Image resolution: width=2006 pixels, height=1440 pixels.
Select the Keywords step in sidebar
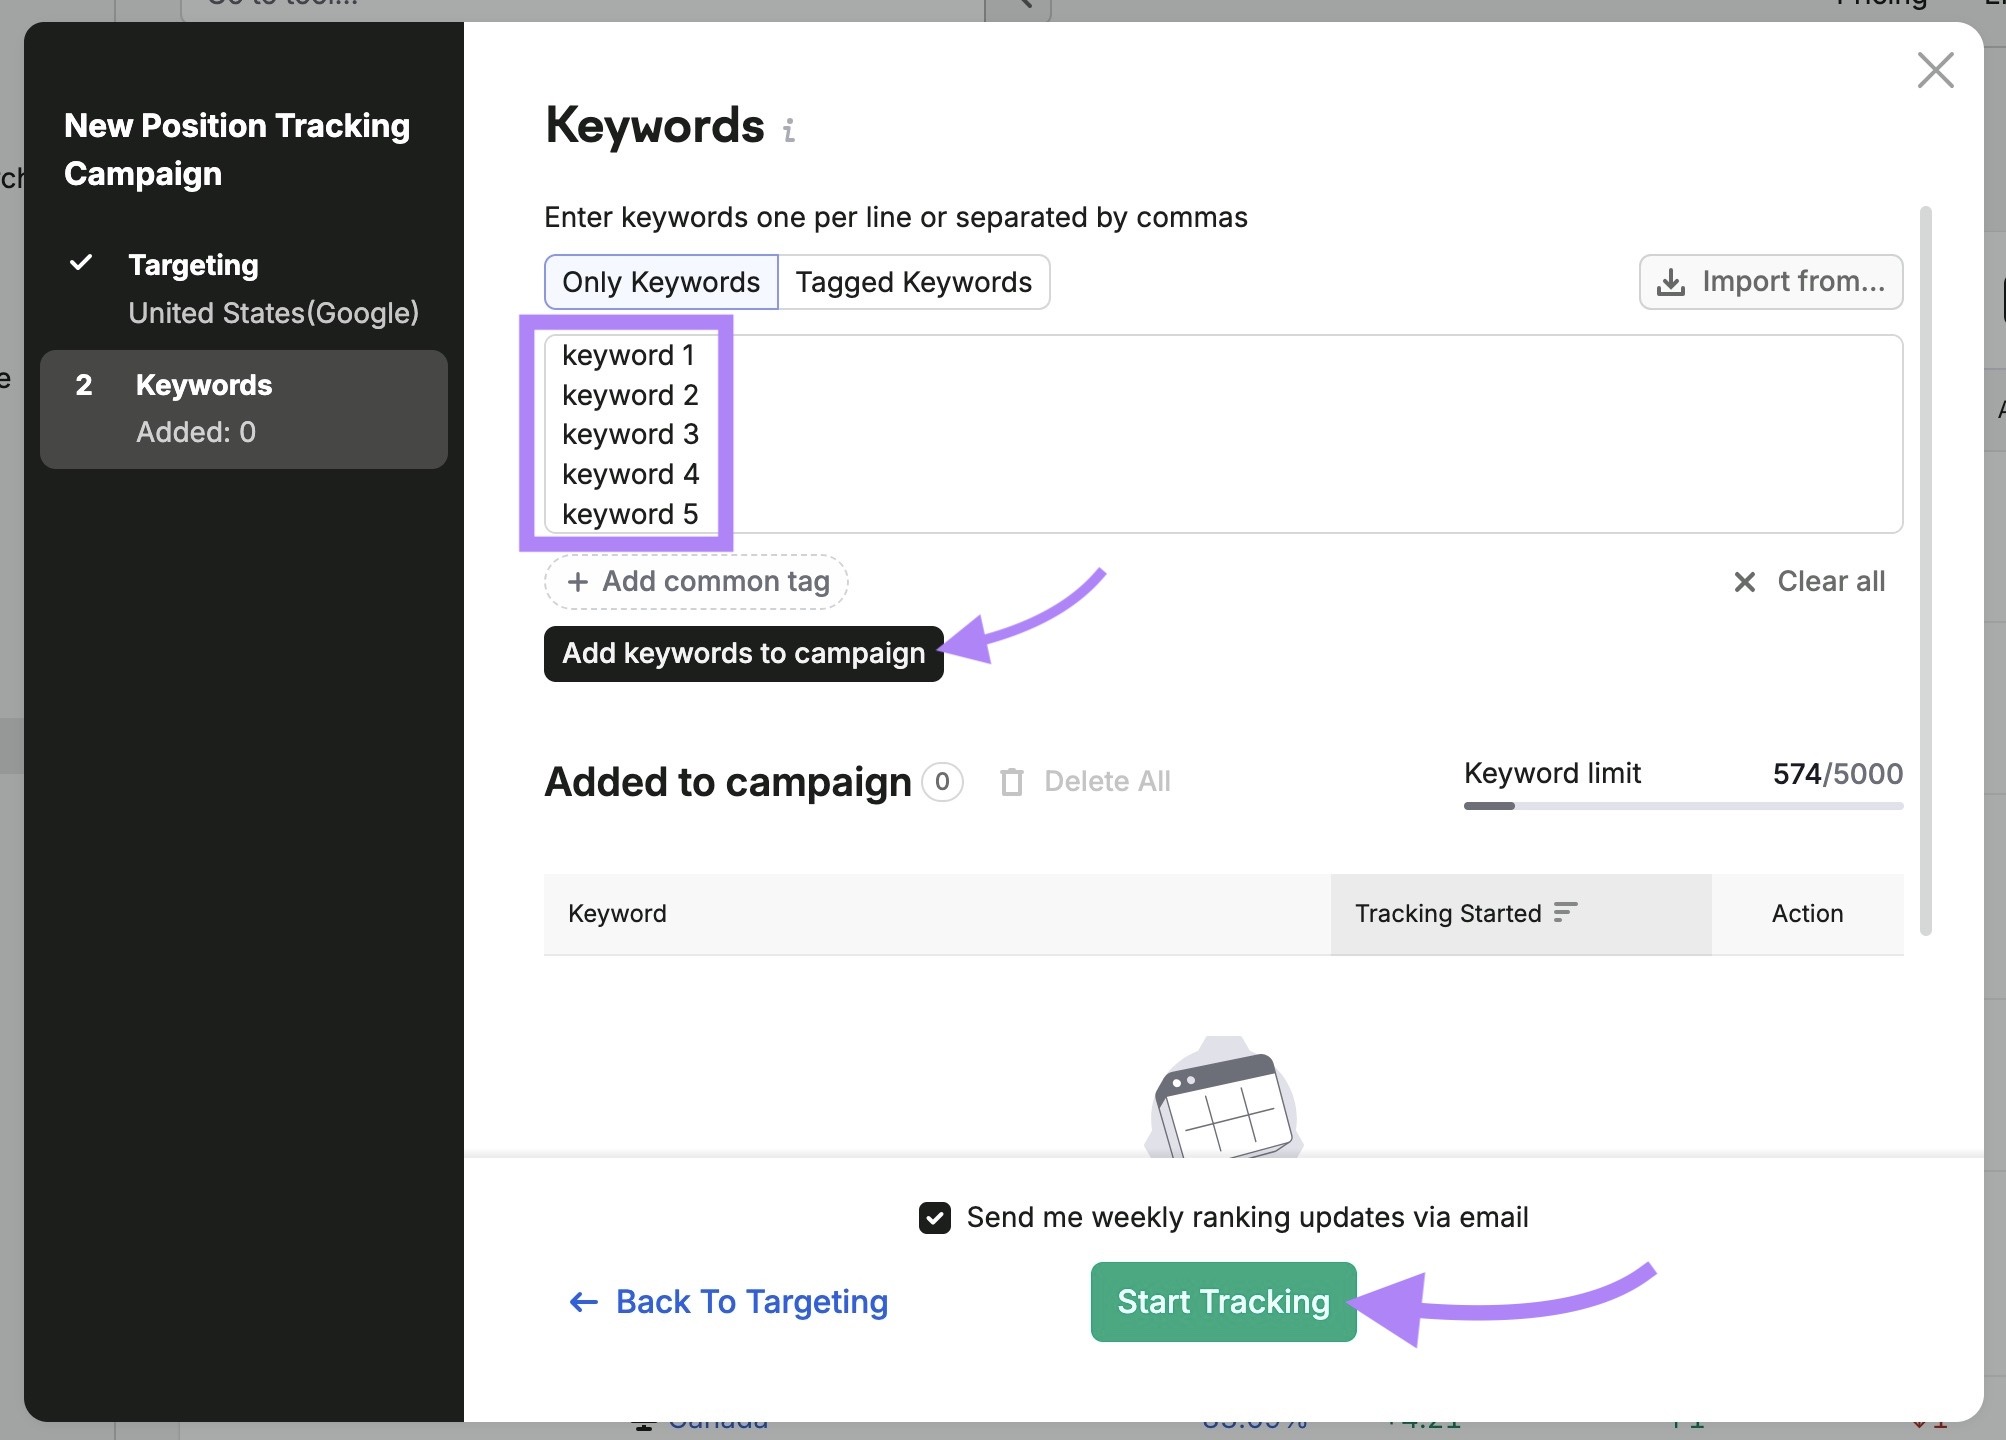click(243, 409)
